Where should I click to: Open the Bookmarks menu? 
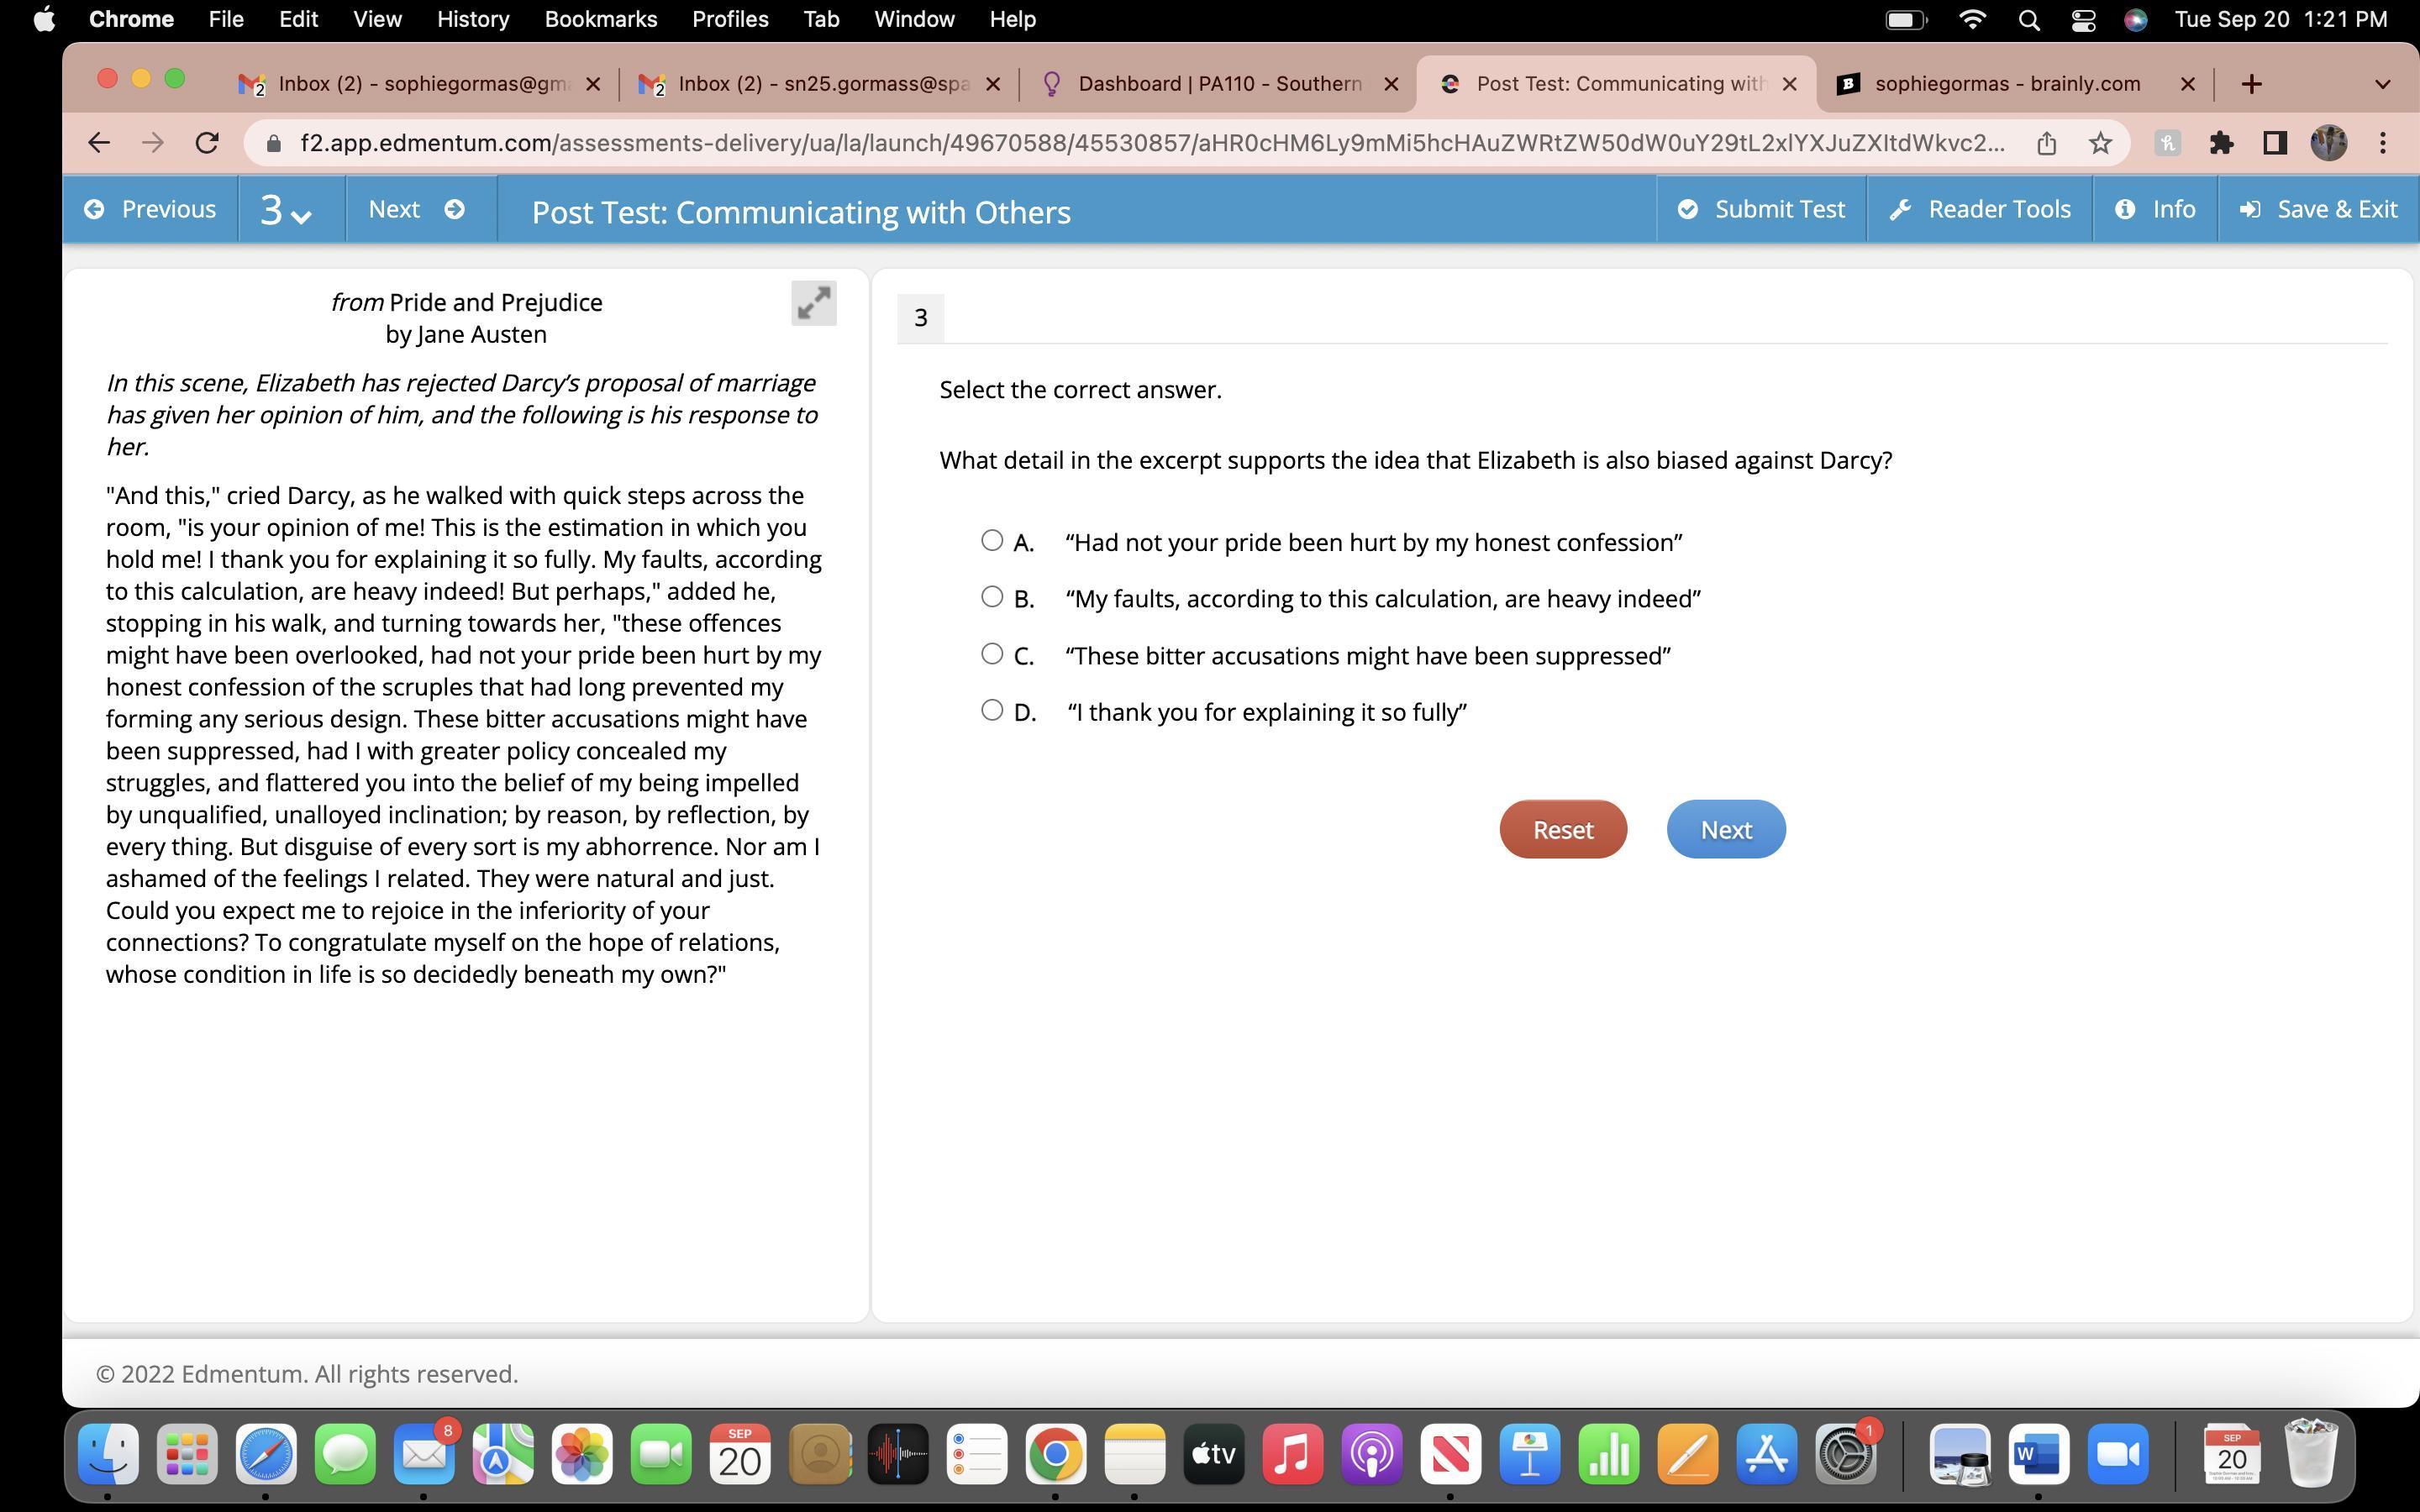tap(600, 19)
